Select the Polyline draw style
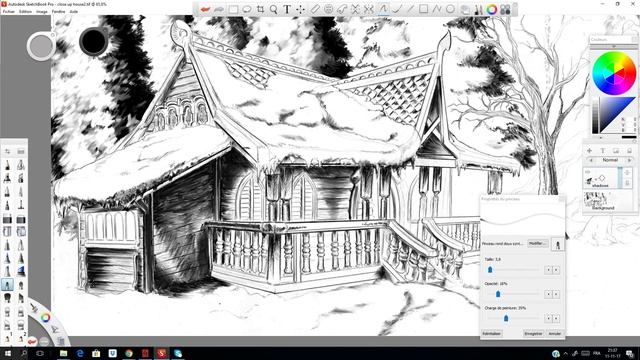Image resolution: width=640 pixels, height=360 pixels. (437, 9)
